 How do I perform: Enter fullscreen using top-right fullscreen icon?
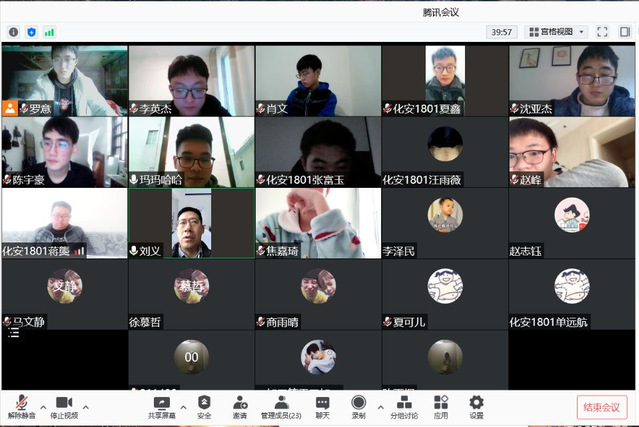click(602, 32)
